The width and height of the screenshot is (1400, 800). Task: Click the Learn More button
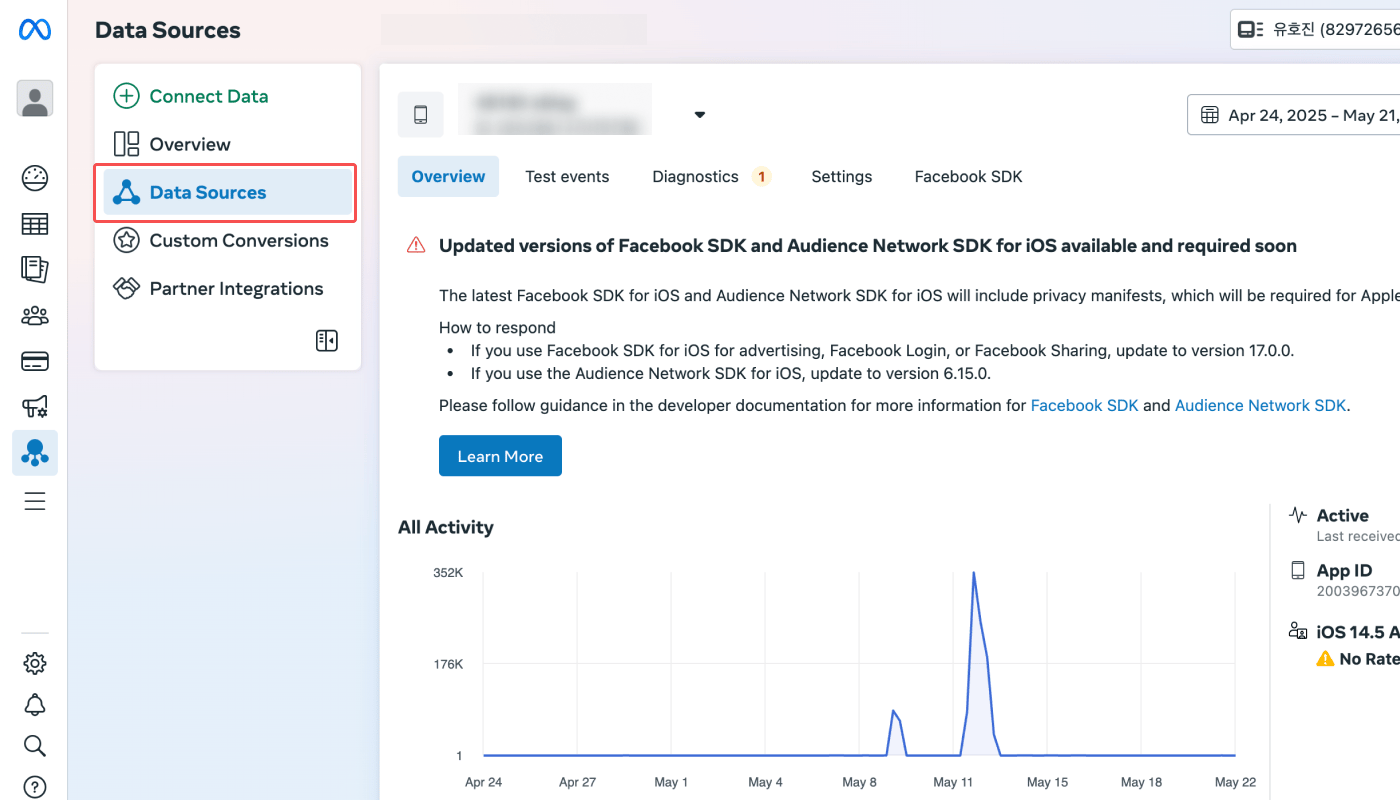500,456
